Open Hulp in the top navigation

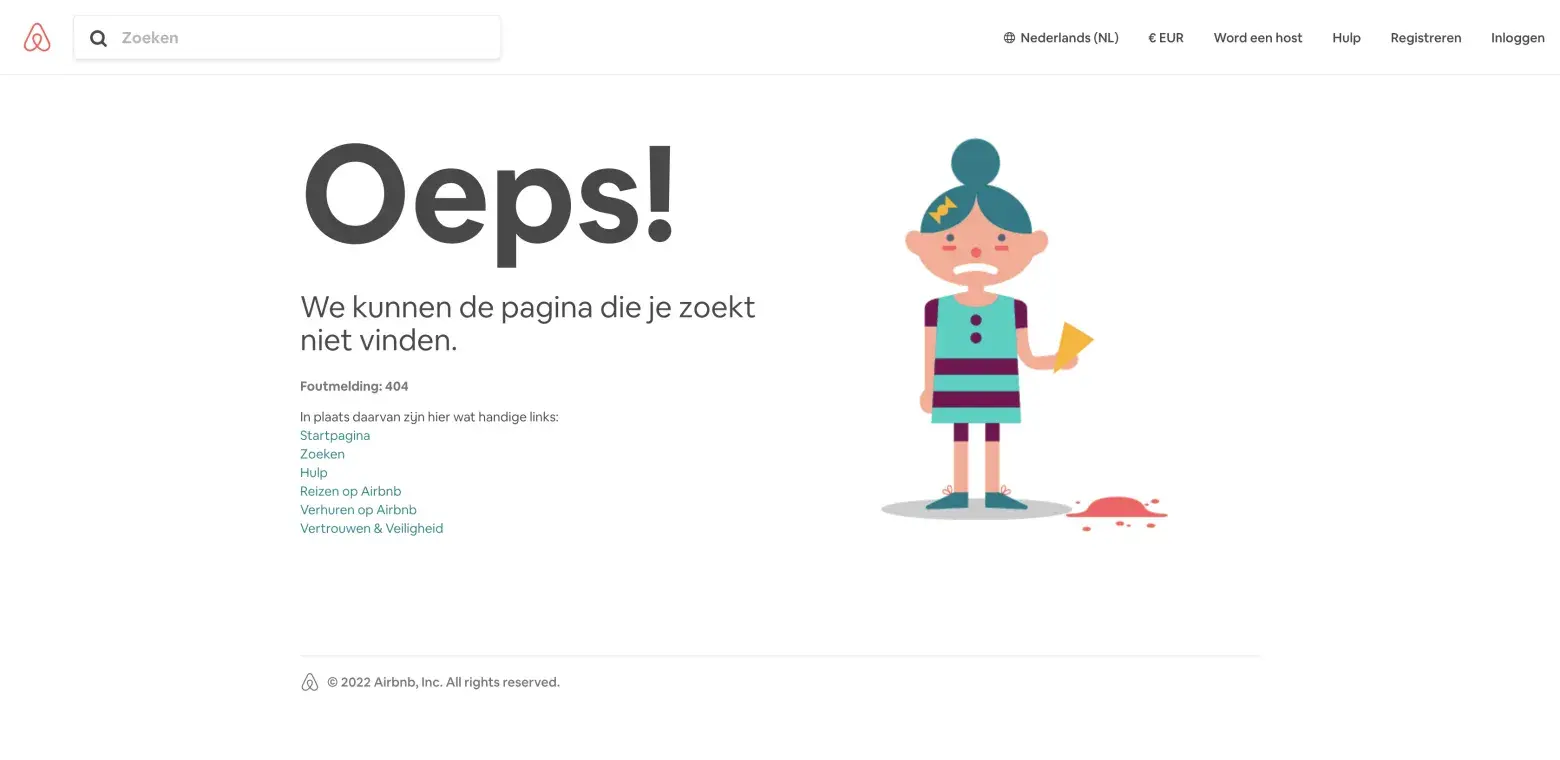[1346, 38]
